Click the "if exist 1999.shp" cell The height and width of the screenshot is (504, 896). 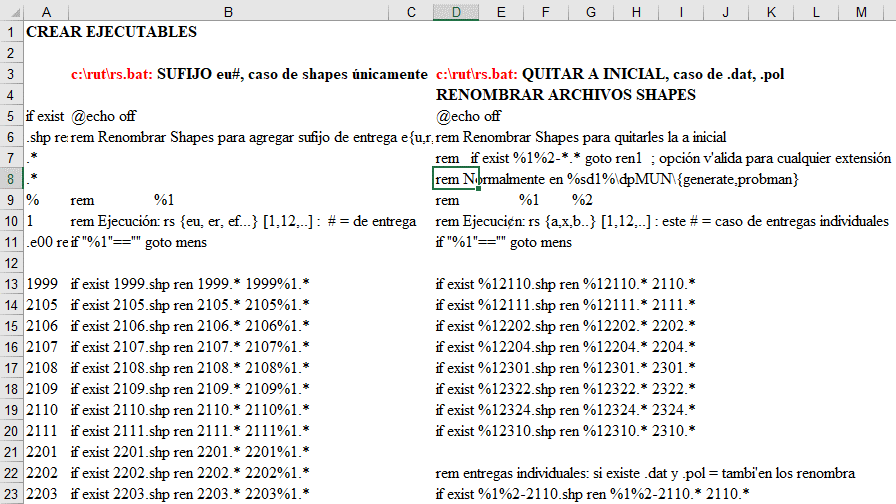click(190, 284)
